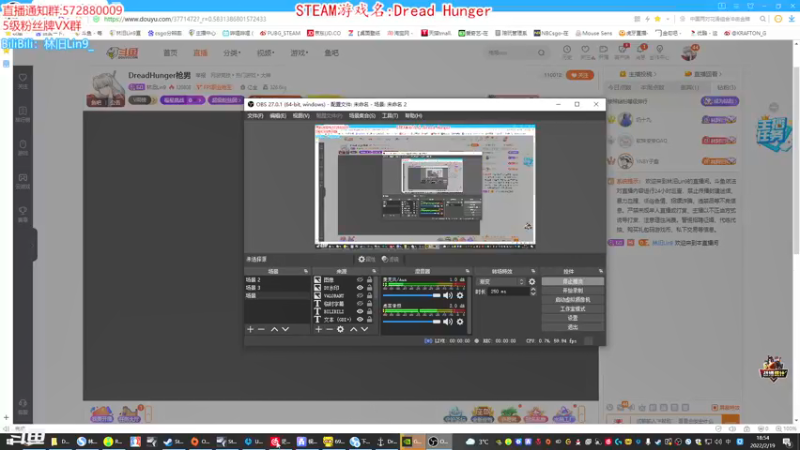800x450 pixels.
Task: Remove selected source in OBS sources dock
Action: coord(329,330)
